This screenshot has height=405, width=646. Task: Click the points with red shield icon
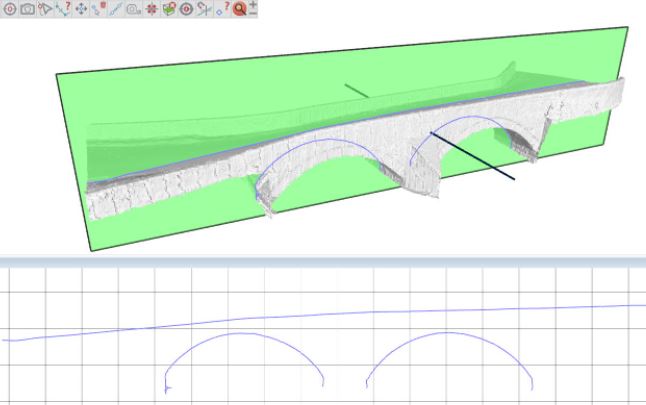tap(98, 9)
